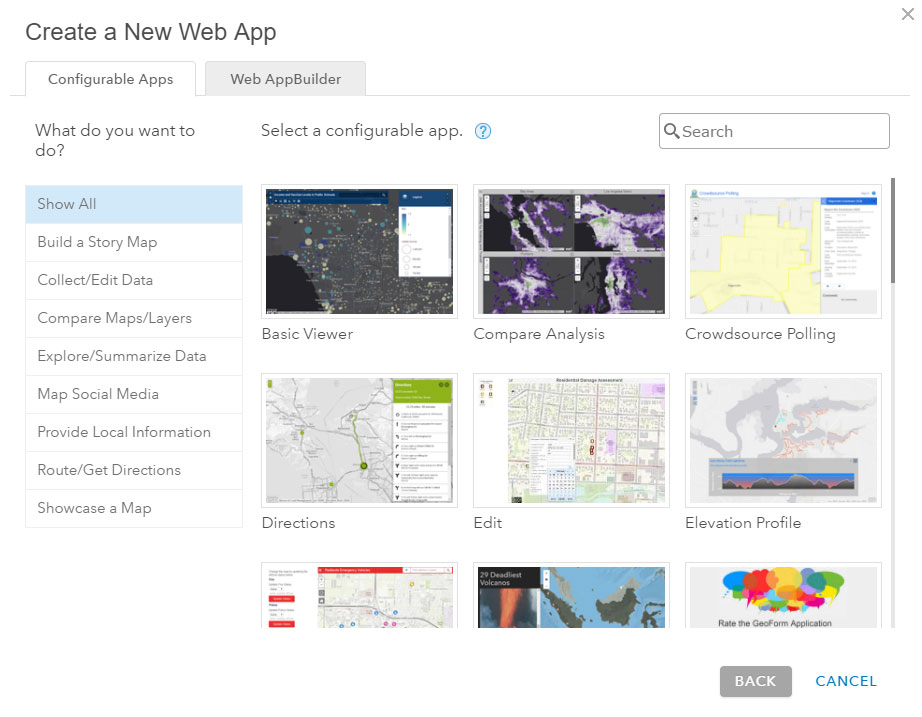
Task: Pick the Crowdsource Polling app thumbnail
Action: pyautogui.click(x=783, y=251)
